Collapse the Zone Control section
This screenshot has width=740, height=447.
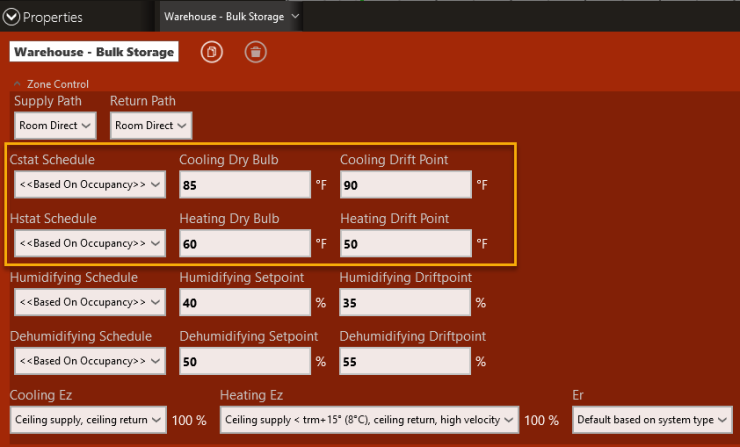point(17,84)
